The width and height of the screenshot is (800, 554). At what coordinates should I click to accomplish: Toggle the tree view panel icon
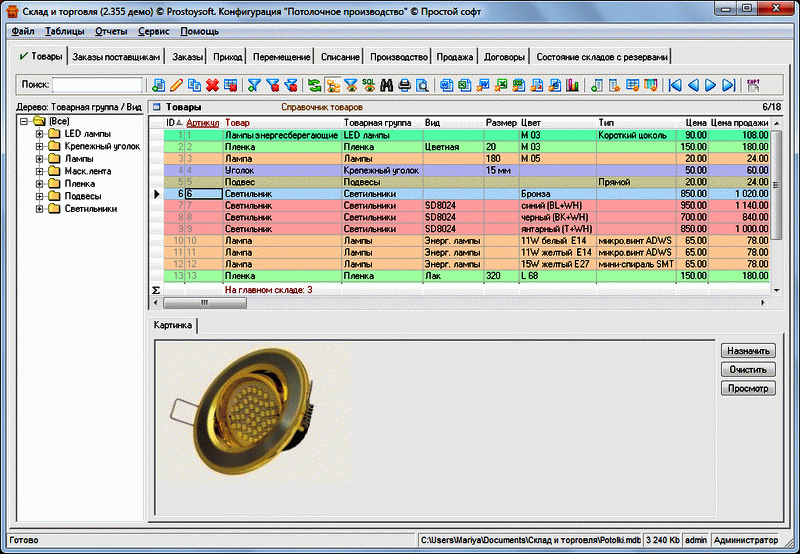click(x=333, y=85)
